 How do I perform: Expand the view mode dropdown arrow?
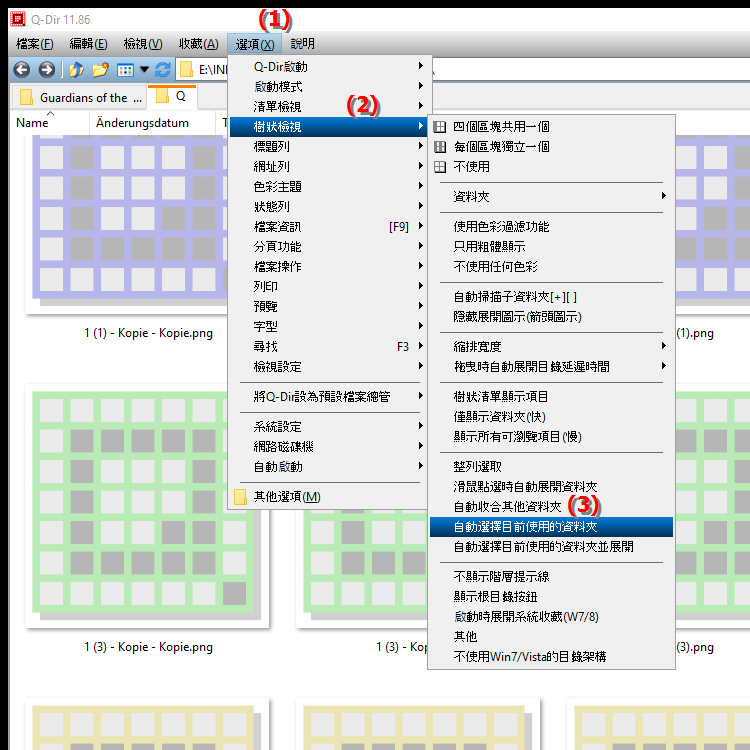click(144, 70)
